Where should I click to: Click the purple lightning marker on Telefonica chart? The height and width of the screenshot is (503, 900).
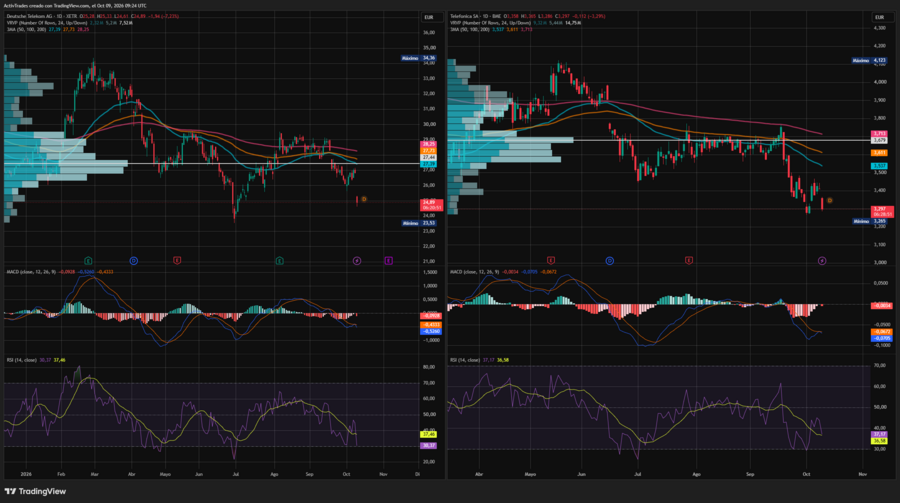pyautogui.click(x=822, y=261)
